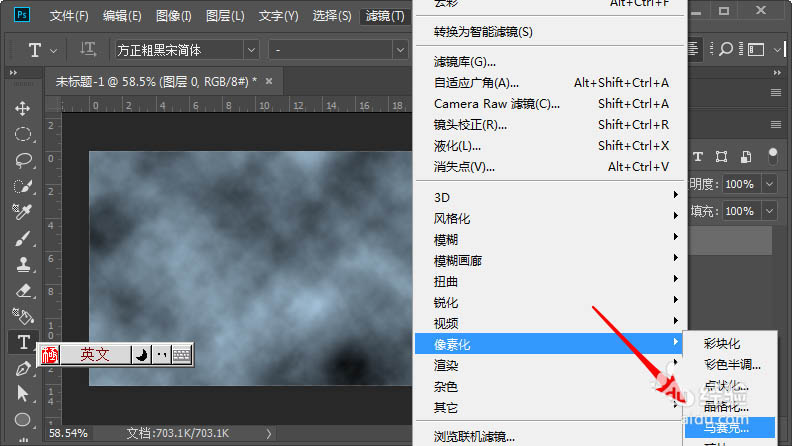This screenshot has width=792, height=446.
Task: Collapse right panels with double-arrow
Action: click(x=777, y=73)
